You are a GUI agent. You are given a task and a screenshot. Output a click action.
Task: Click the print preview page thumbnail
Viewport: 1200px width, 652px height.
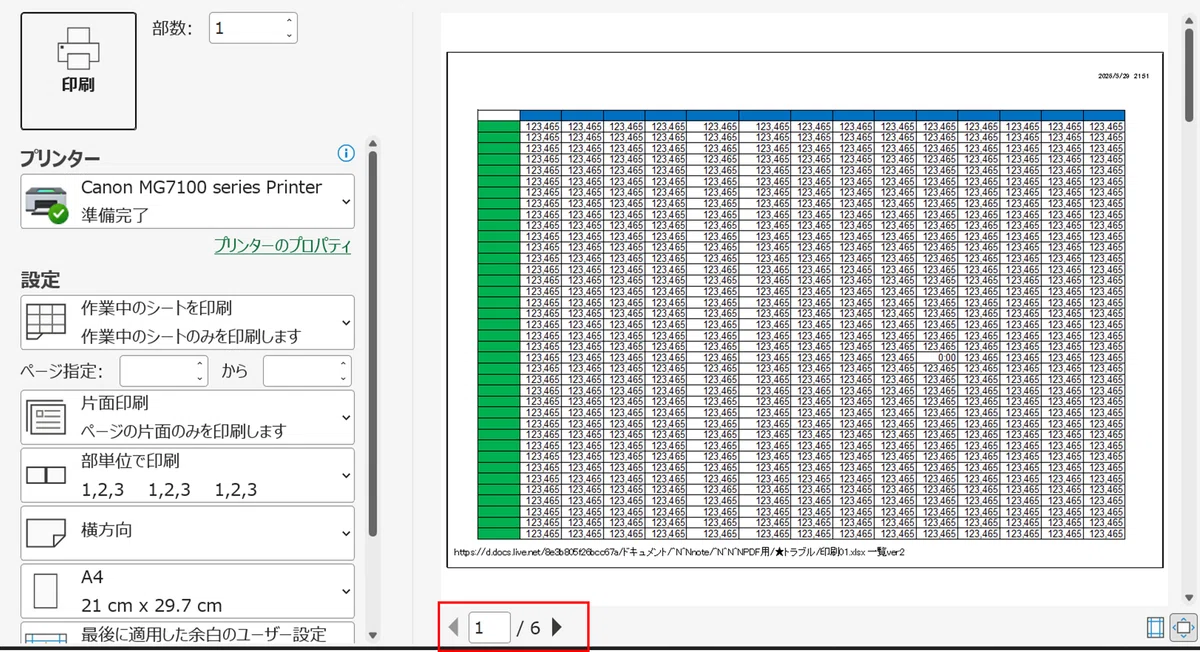[805, 309]
